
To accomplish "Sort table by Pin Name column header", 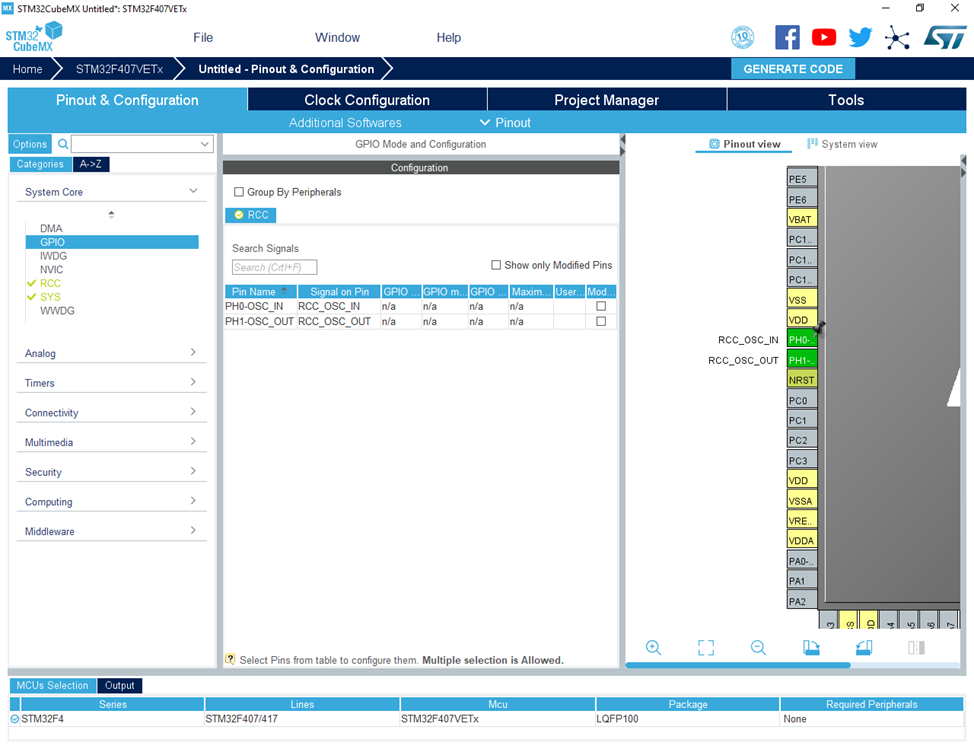I will point(260,291).
